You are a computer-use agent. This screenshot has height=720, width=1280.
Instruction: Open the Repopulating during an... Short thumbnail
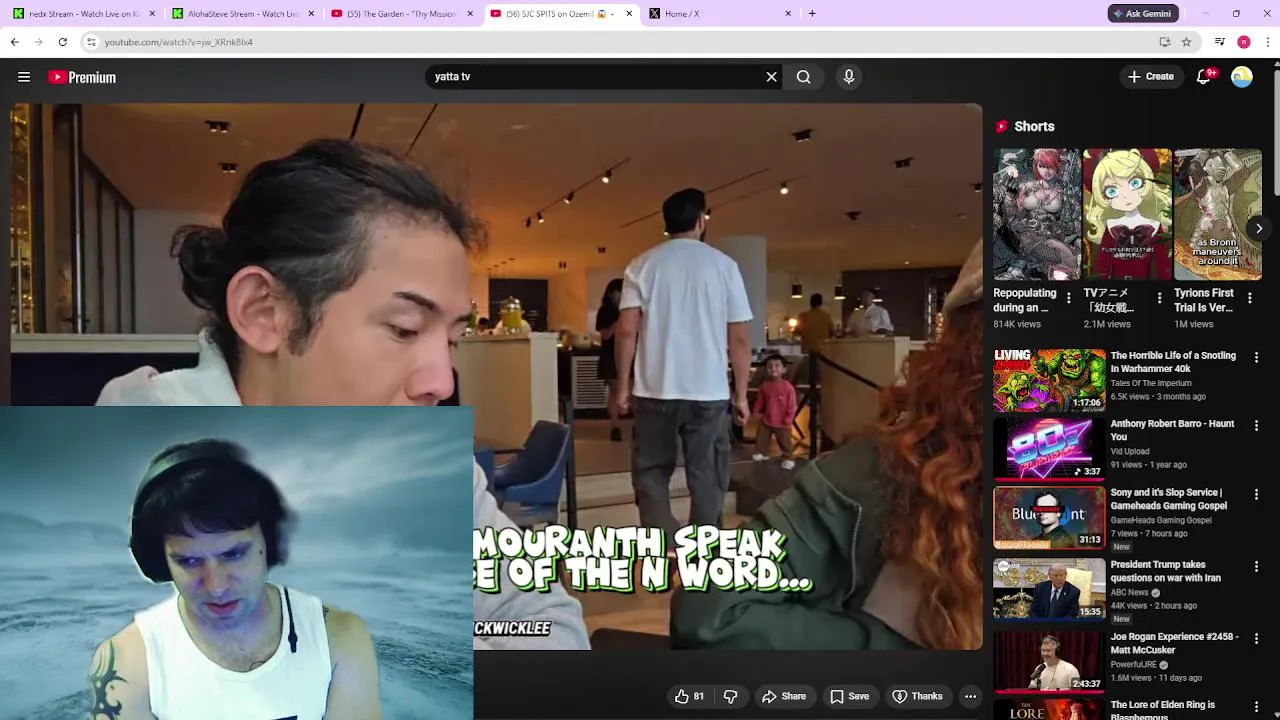(1037, 214)
